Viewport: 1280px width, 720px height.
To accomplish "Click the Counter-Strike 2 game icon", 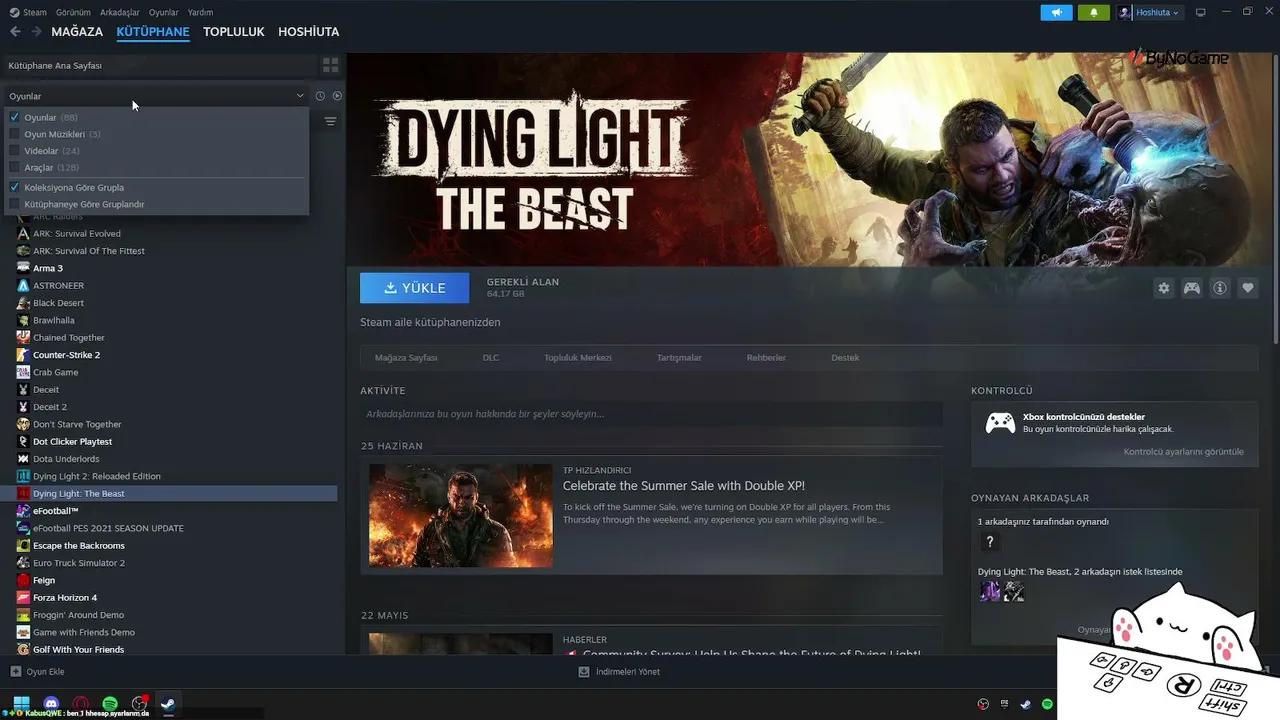I will click(x=24, y=355).
